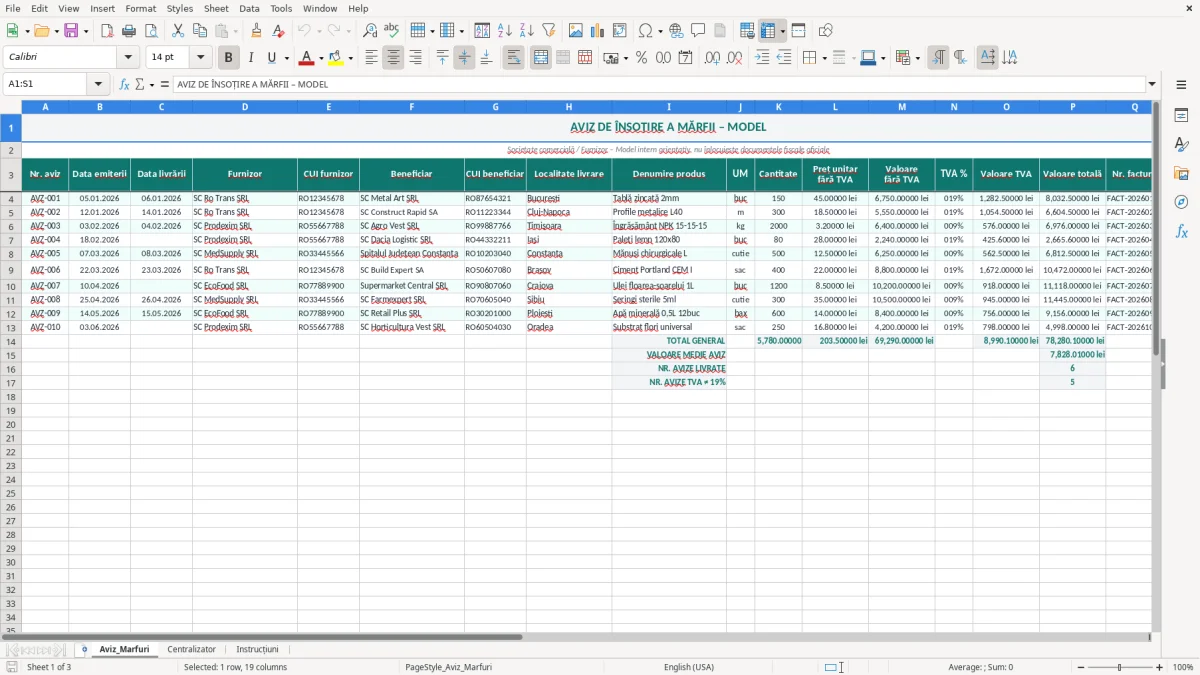Apply the yellow background color

tap(335, 58)
